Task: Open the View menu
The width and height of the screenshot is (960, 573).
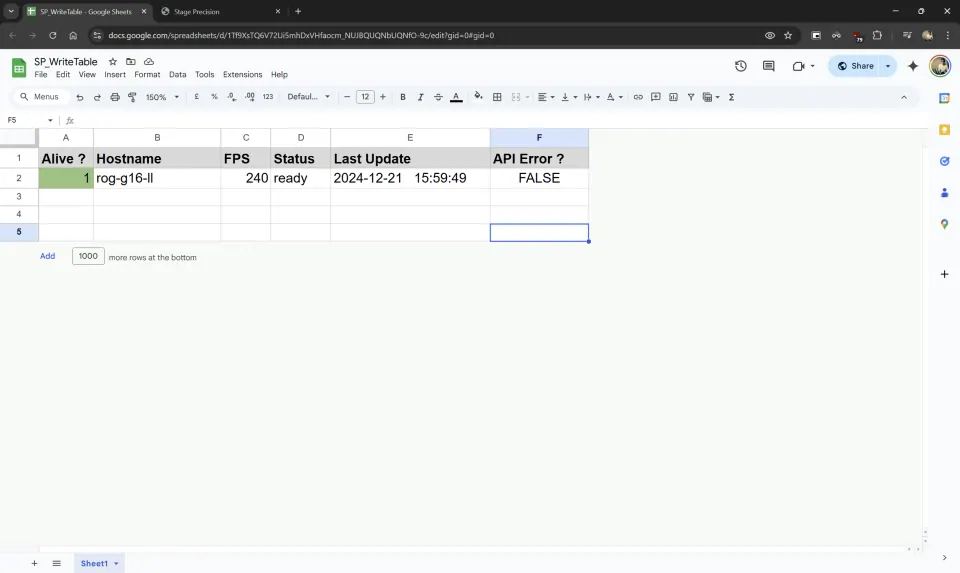Action: coord(87,75)
